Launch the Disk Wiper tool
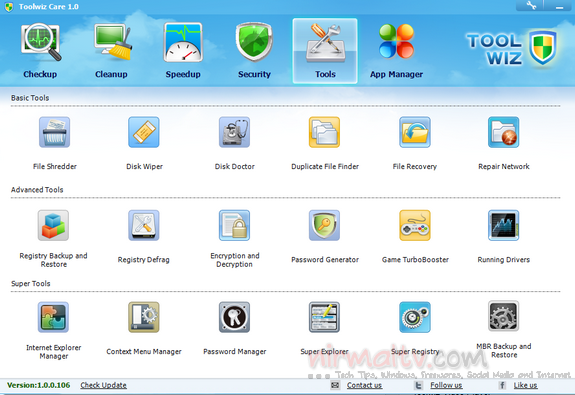The image size is (575, 395). click(x=144, y=132)
